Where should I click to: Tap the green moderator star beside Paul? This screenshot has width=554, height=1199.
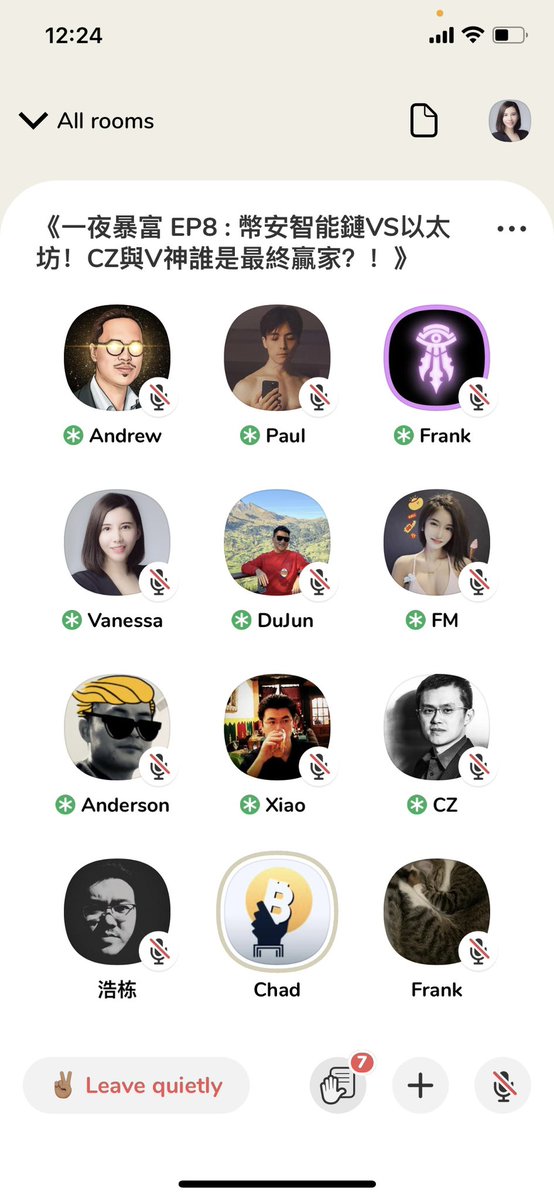249,436
